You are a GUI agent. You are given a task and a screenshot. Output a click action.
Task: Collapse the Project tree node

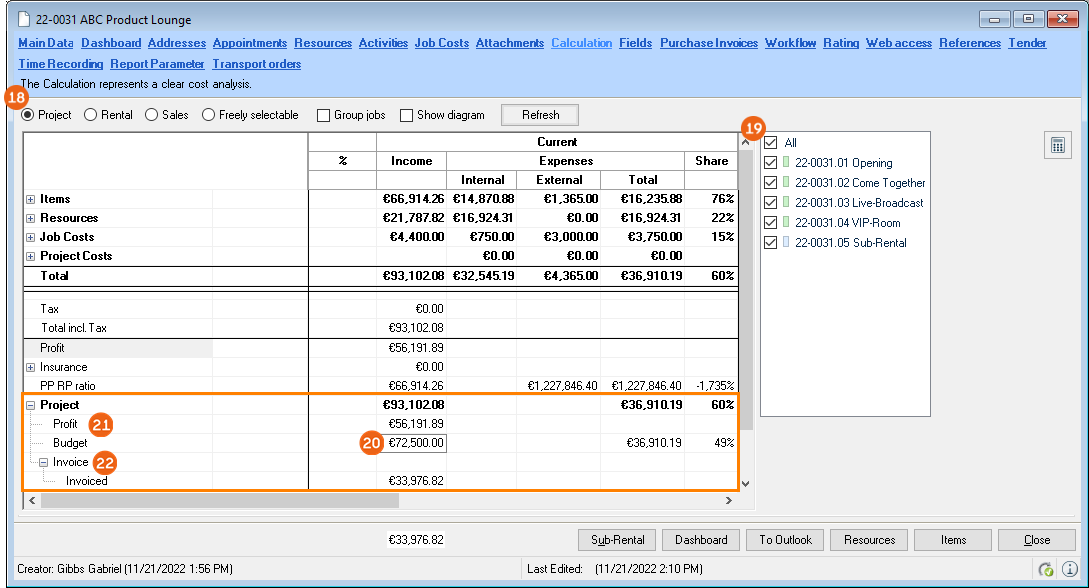tap(31, 406)
